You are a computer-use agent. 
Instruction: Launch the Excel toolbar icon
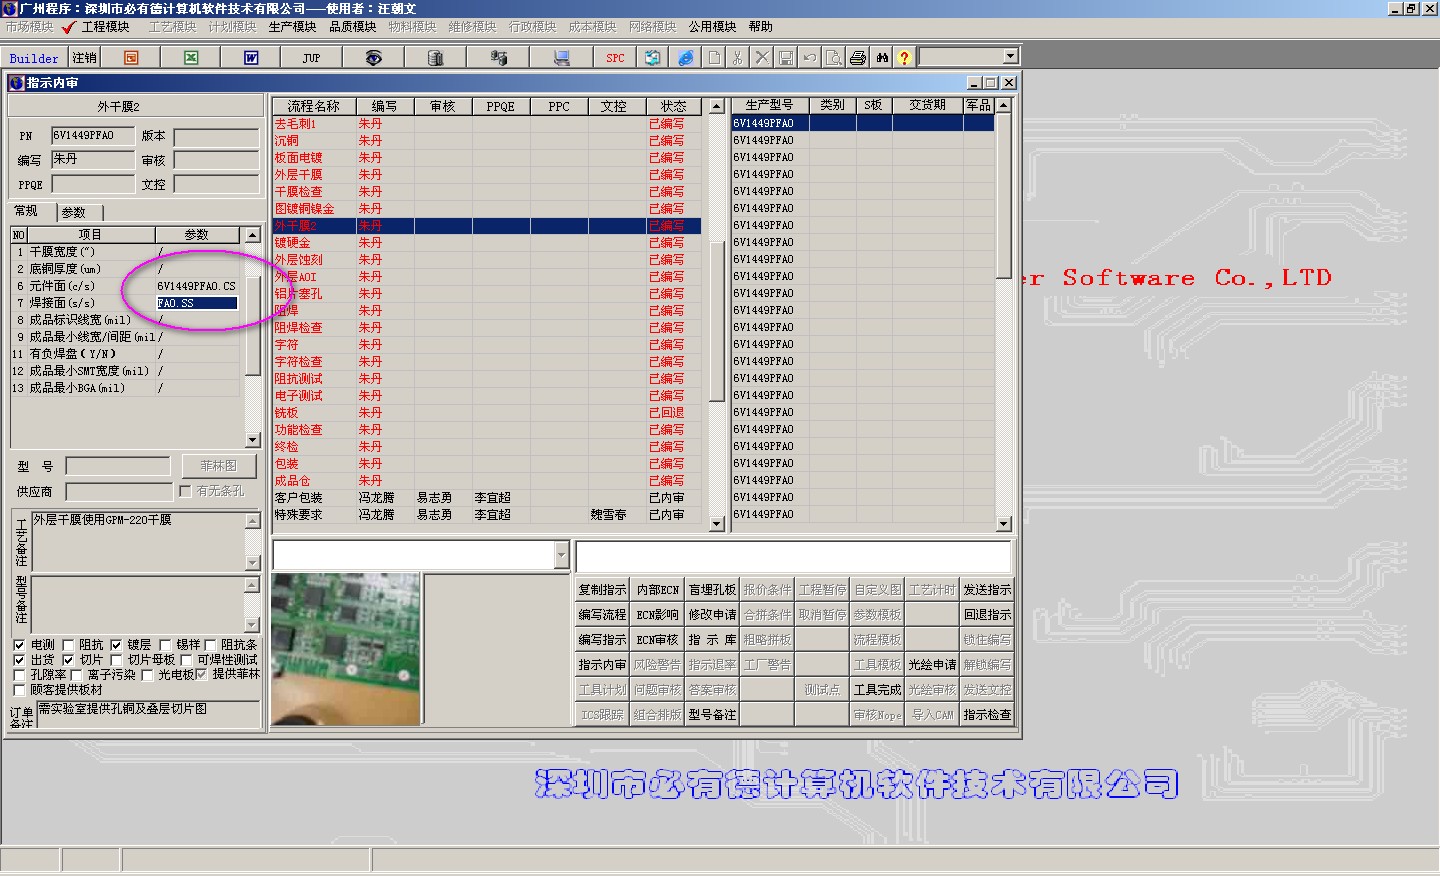coord(191,58)
